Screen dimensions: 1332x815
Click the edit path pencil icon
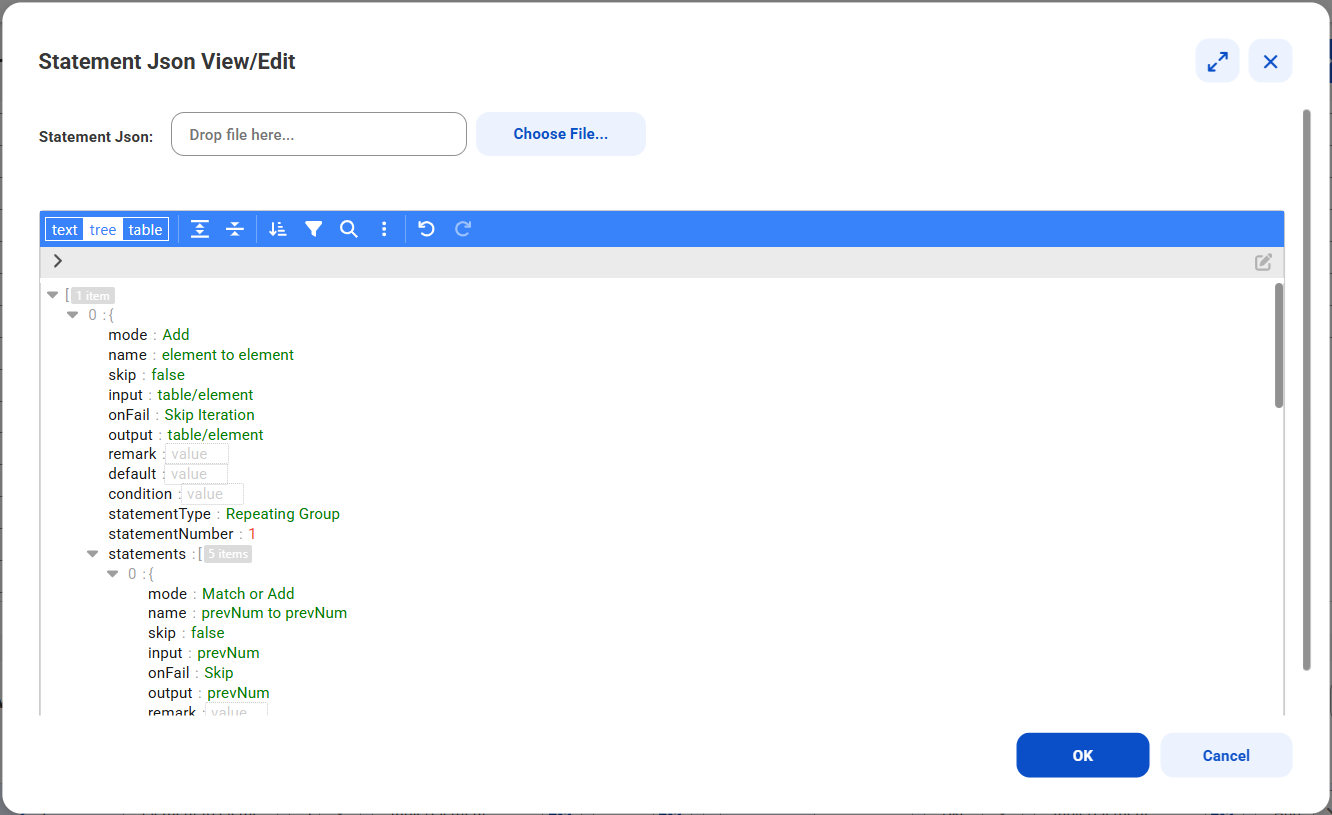(1264, 262)
